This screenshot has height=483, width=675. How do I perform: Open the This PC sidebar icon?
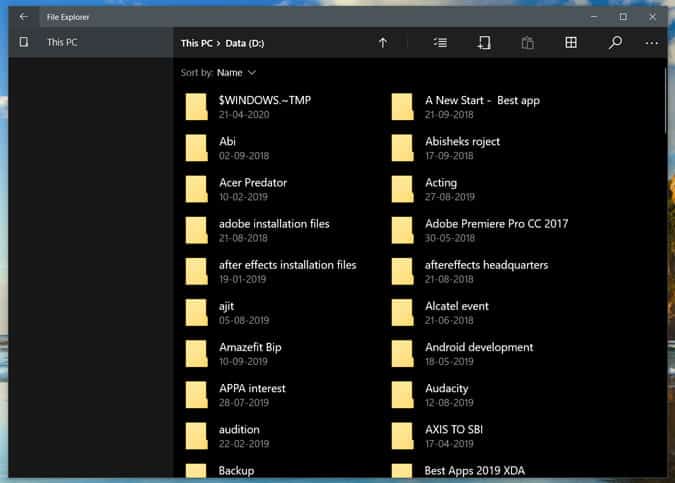[24, 42]
